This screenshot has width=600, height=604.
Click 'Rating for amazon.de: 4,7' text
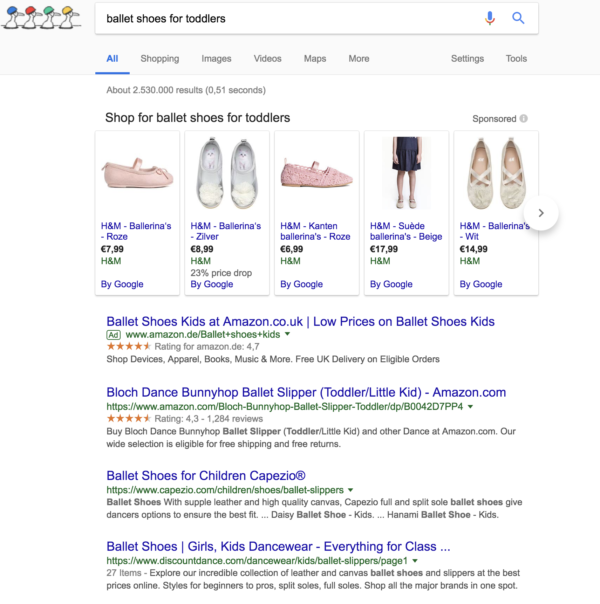(x=207, y=347)
